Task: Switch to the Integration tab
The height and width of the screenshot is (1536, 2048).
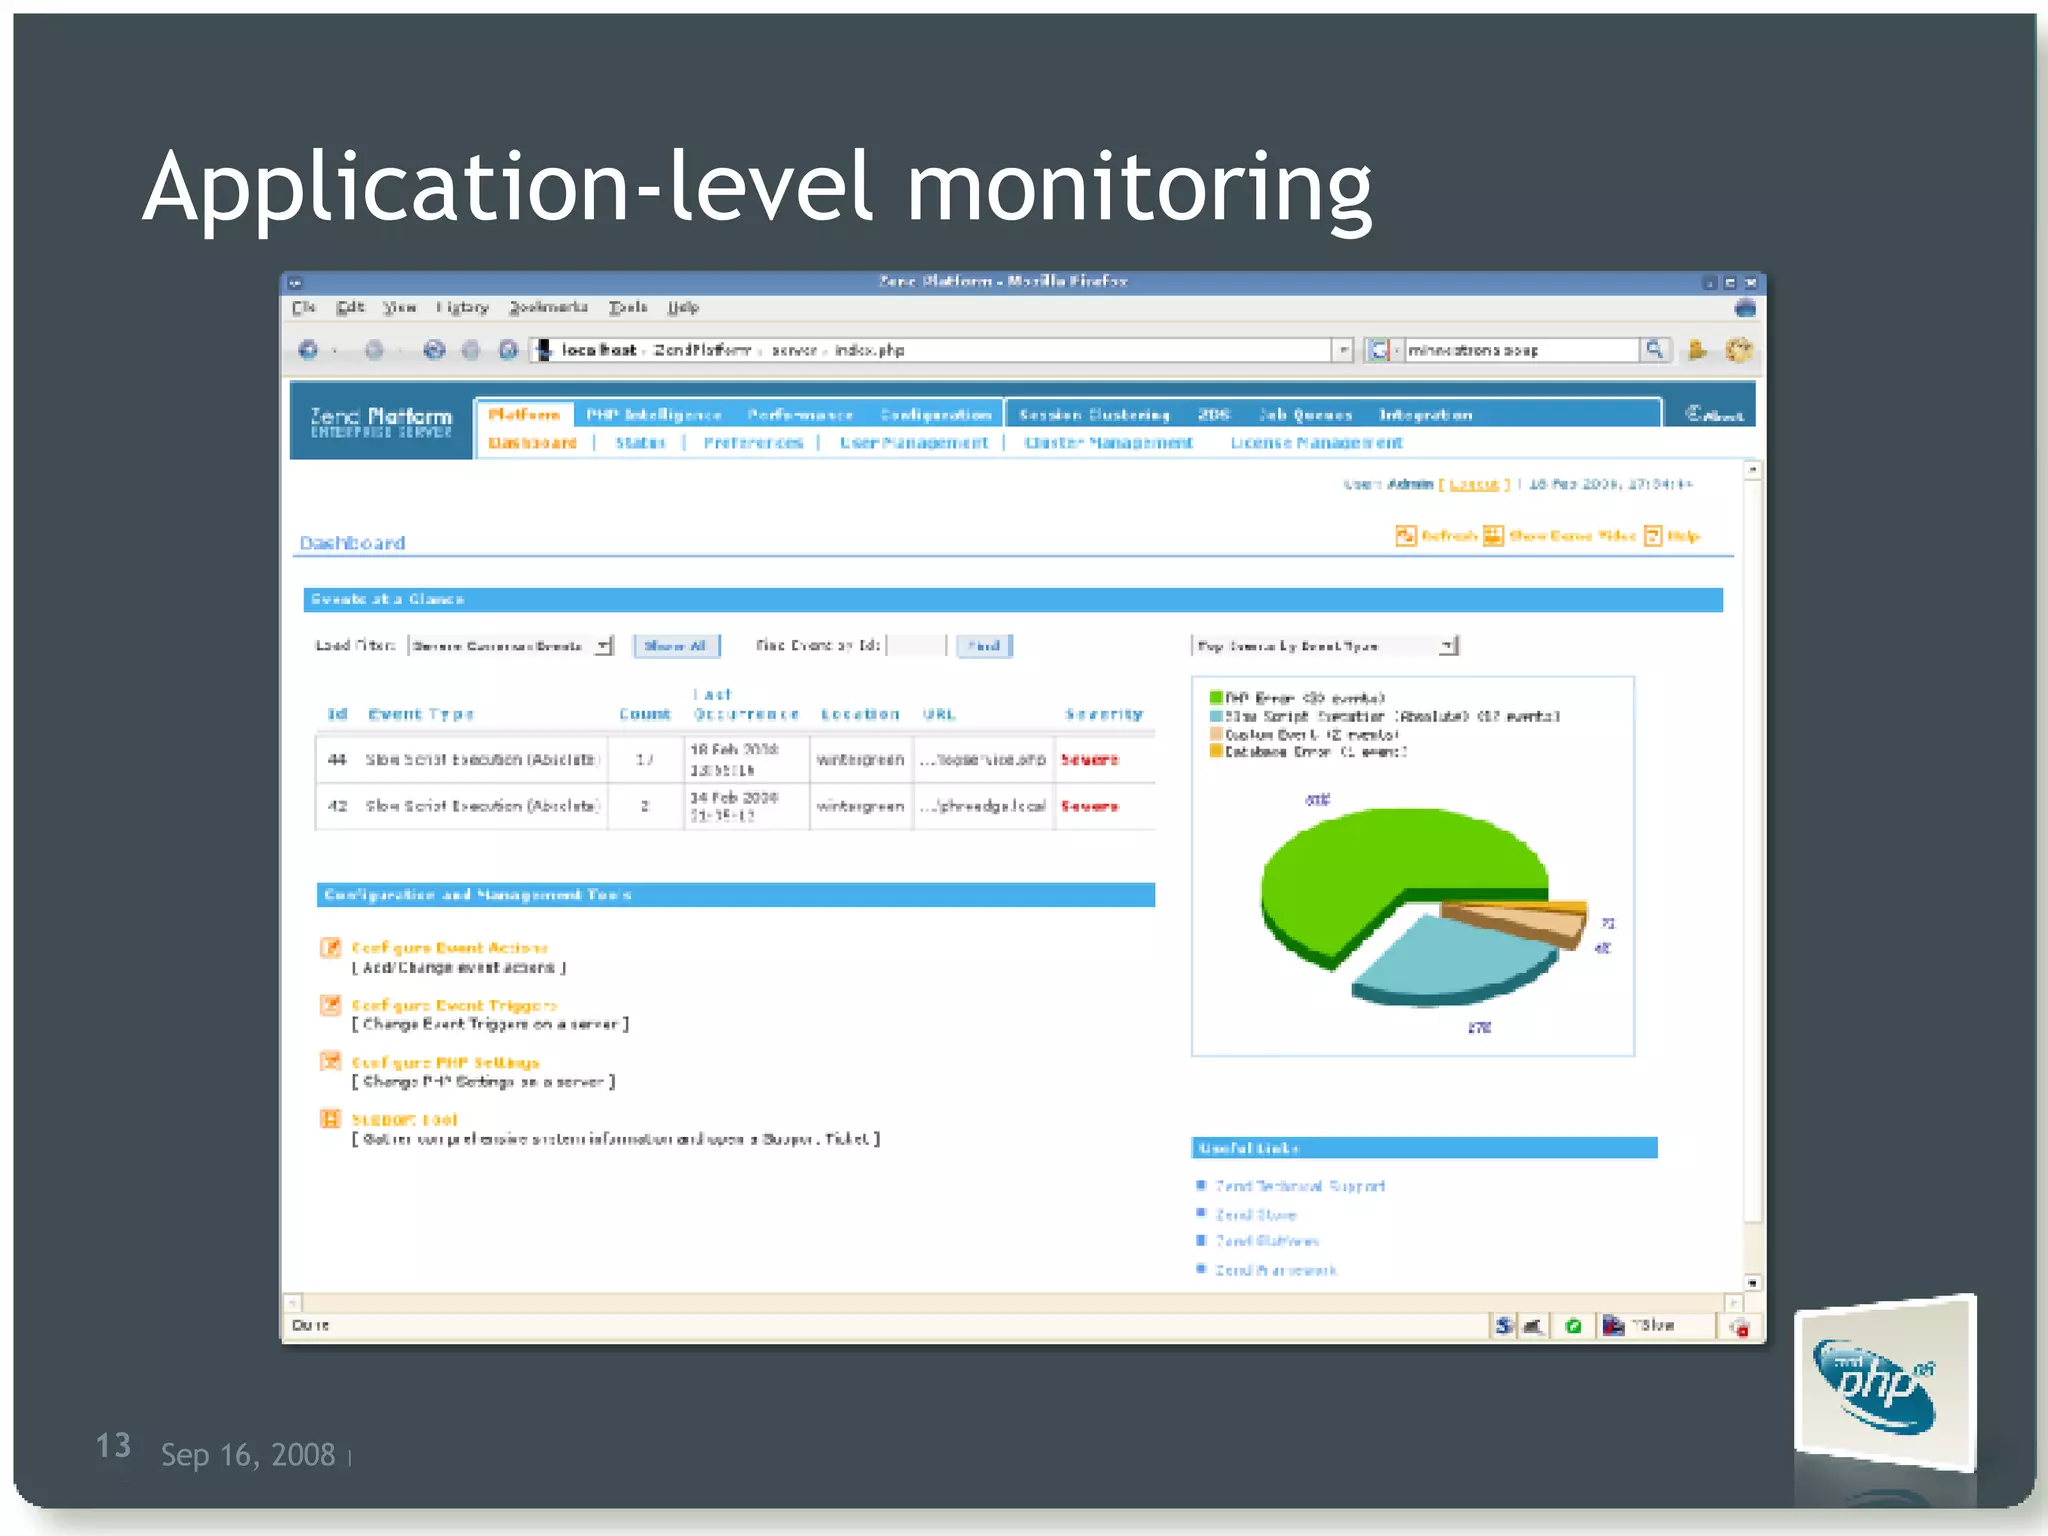Action: (1426, 414)
